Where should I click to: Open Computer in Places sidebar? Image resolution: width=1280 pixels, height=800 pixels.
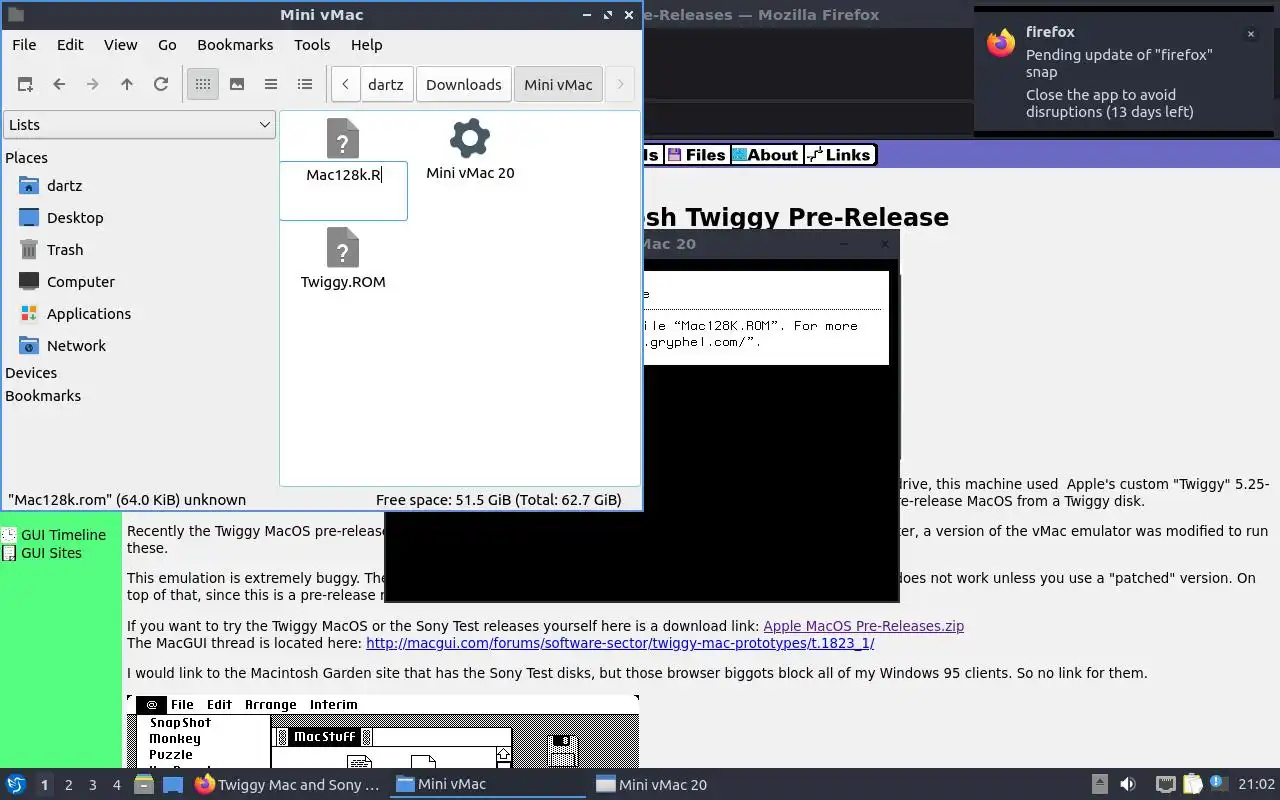click(x=81, y=282)
